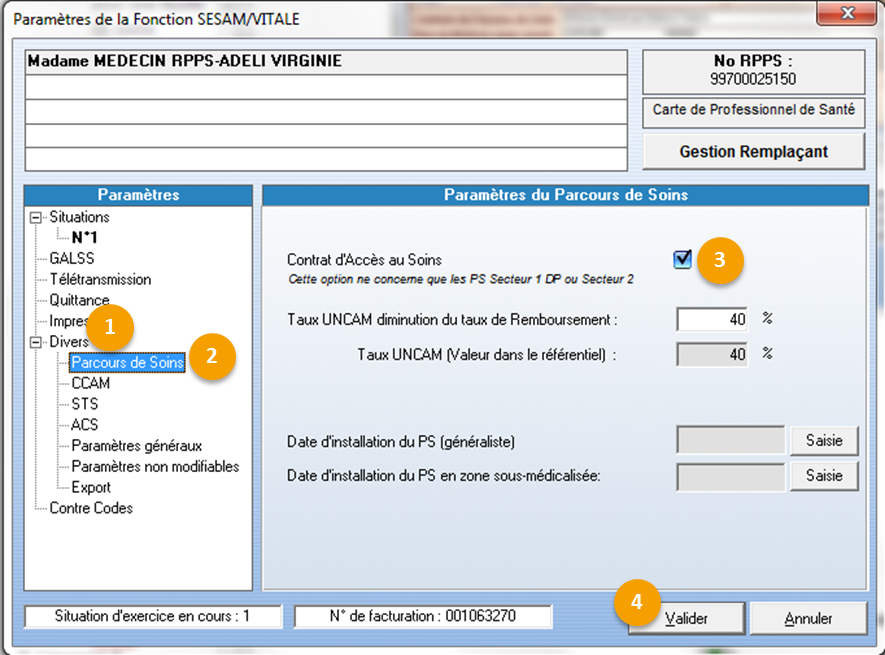Screen dimensions: 885x655
Task: Click the Valider button
Action: click(x=686, y=618)
